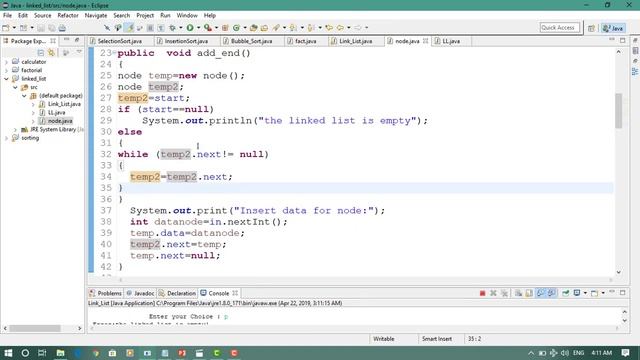The width and height of the screenshot is (640, 360).
Task: Terminate the console with red stop icon
Action: point(482,293)
